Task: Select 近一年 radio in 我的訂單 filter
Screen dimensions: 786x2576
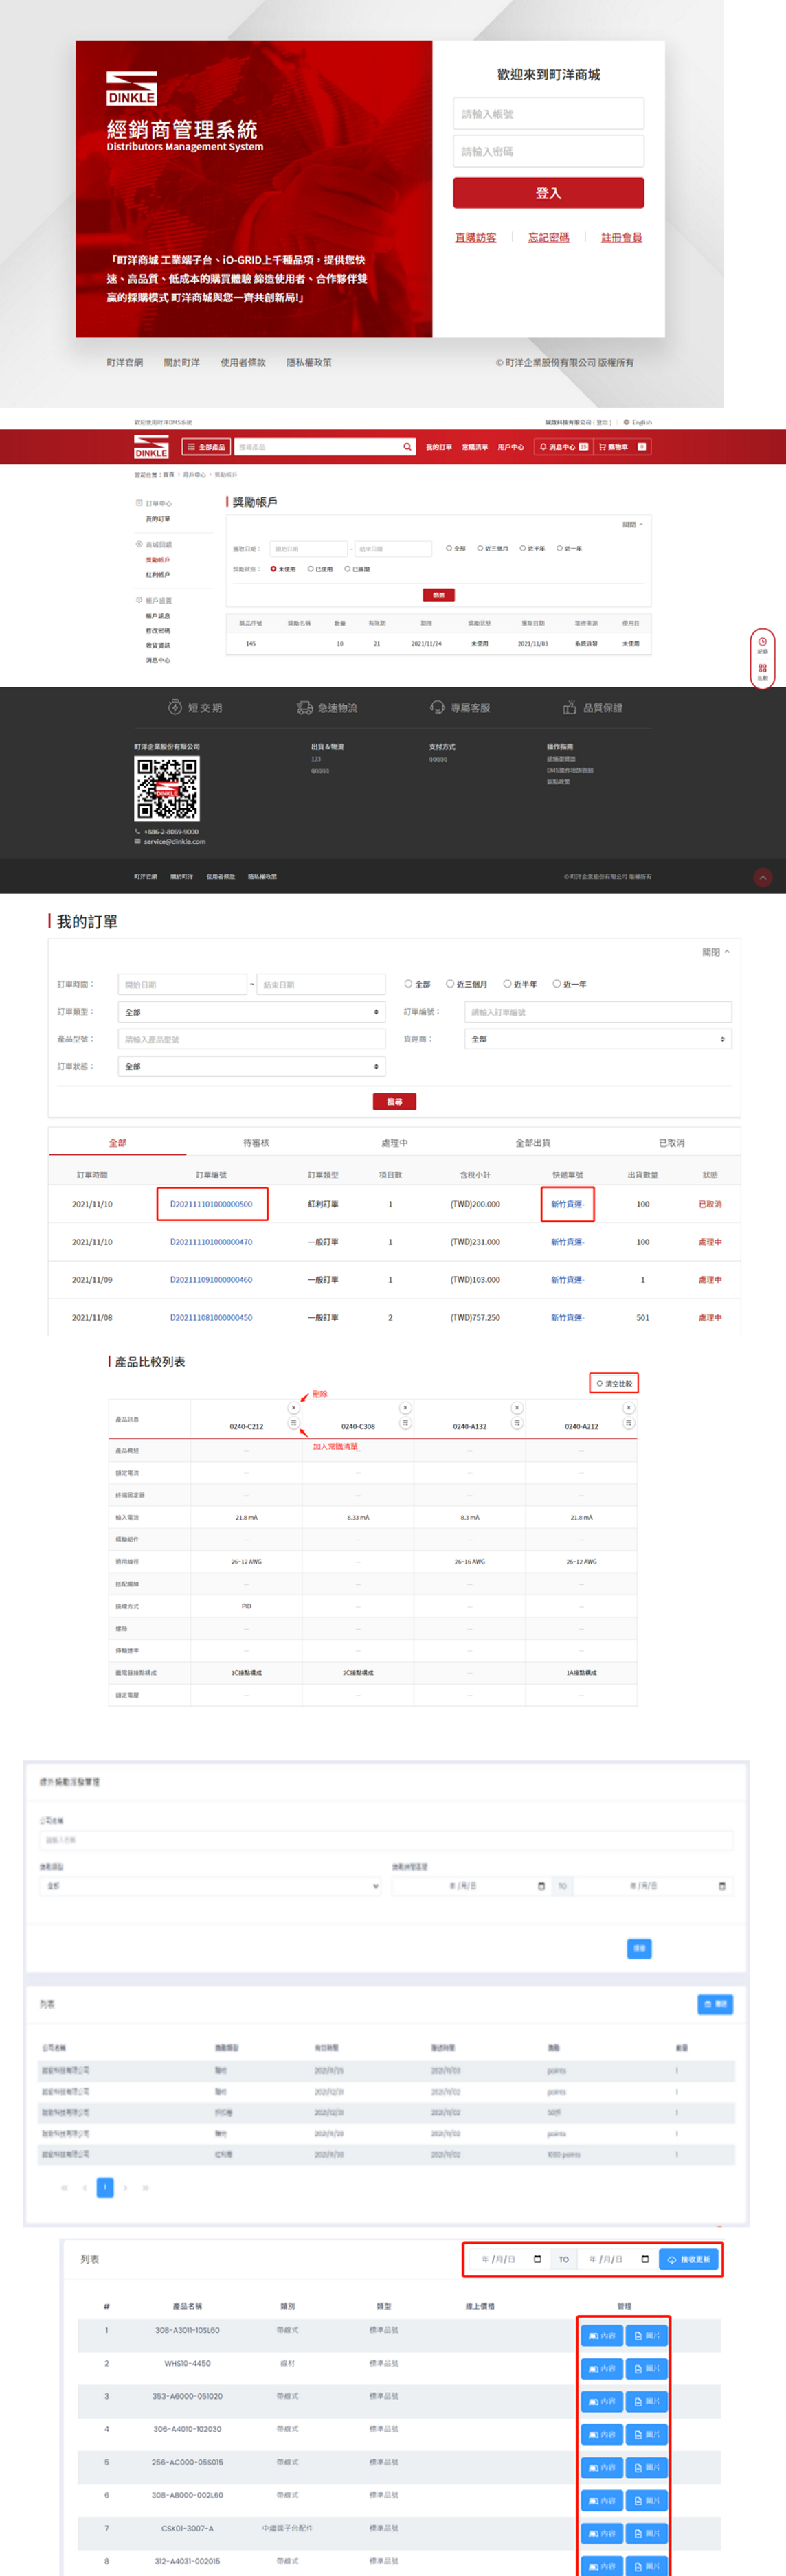Action: [557, 984]
